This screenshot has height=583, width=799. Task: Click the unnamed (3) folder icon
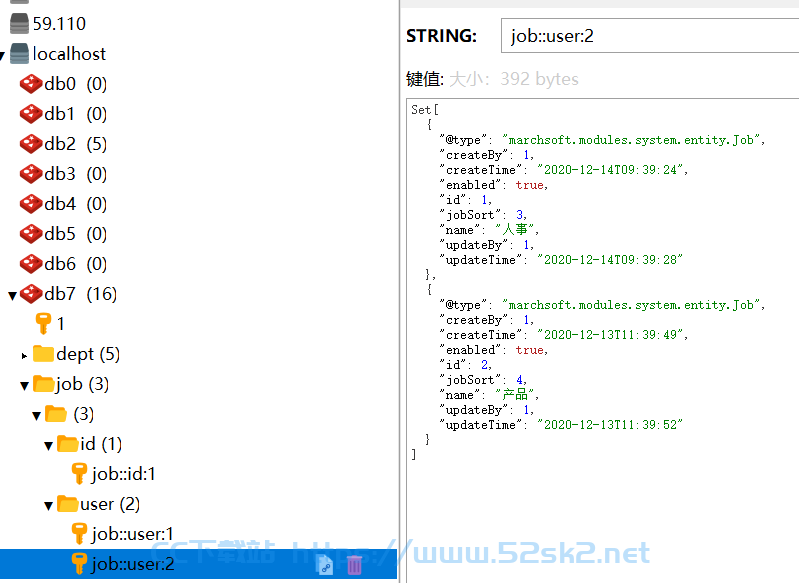point(56,414)
